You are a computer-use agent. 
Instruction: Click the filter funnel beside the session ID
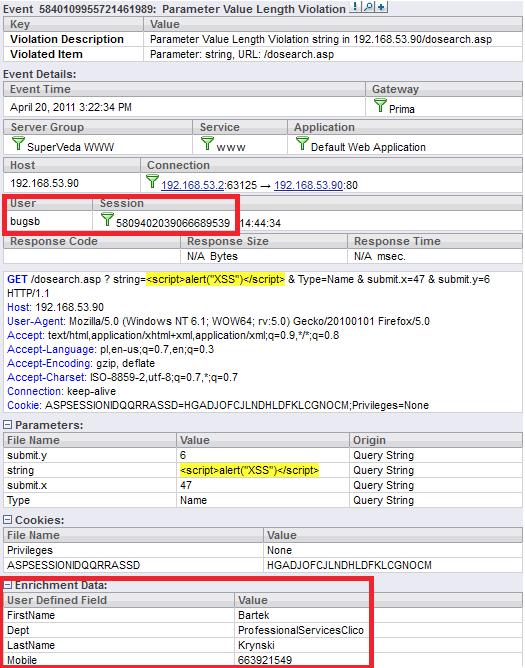tap(107, 219)
